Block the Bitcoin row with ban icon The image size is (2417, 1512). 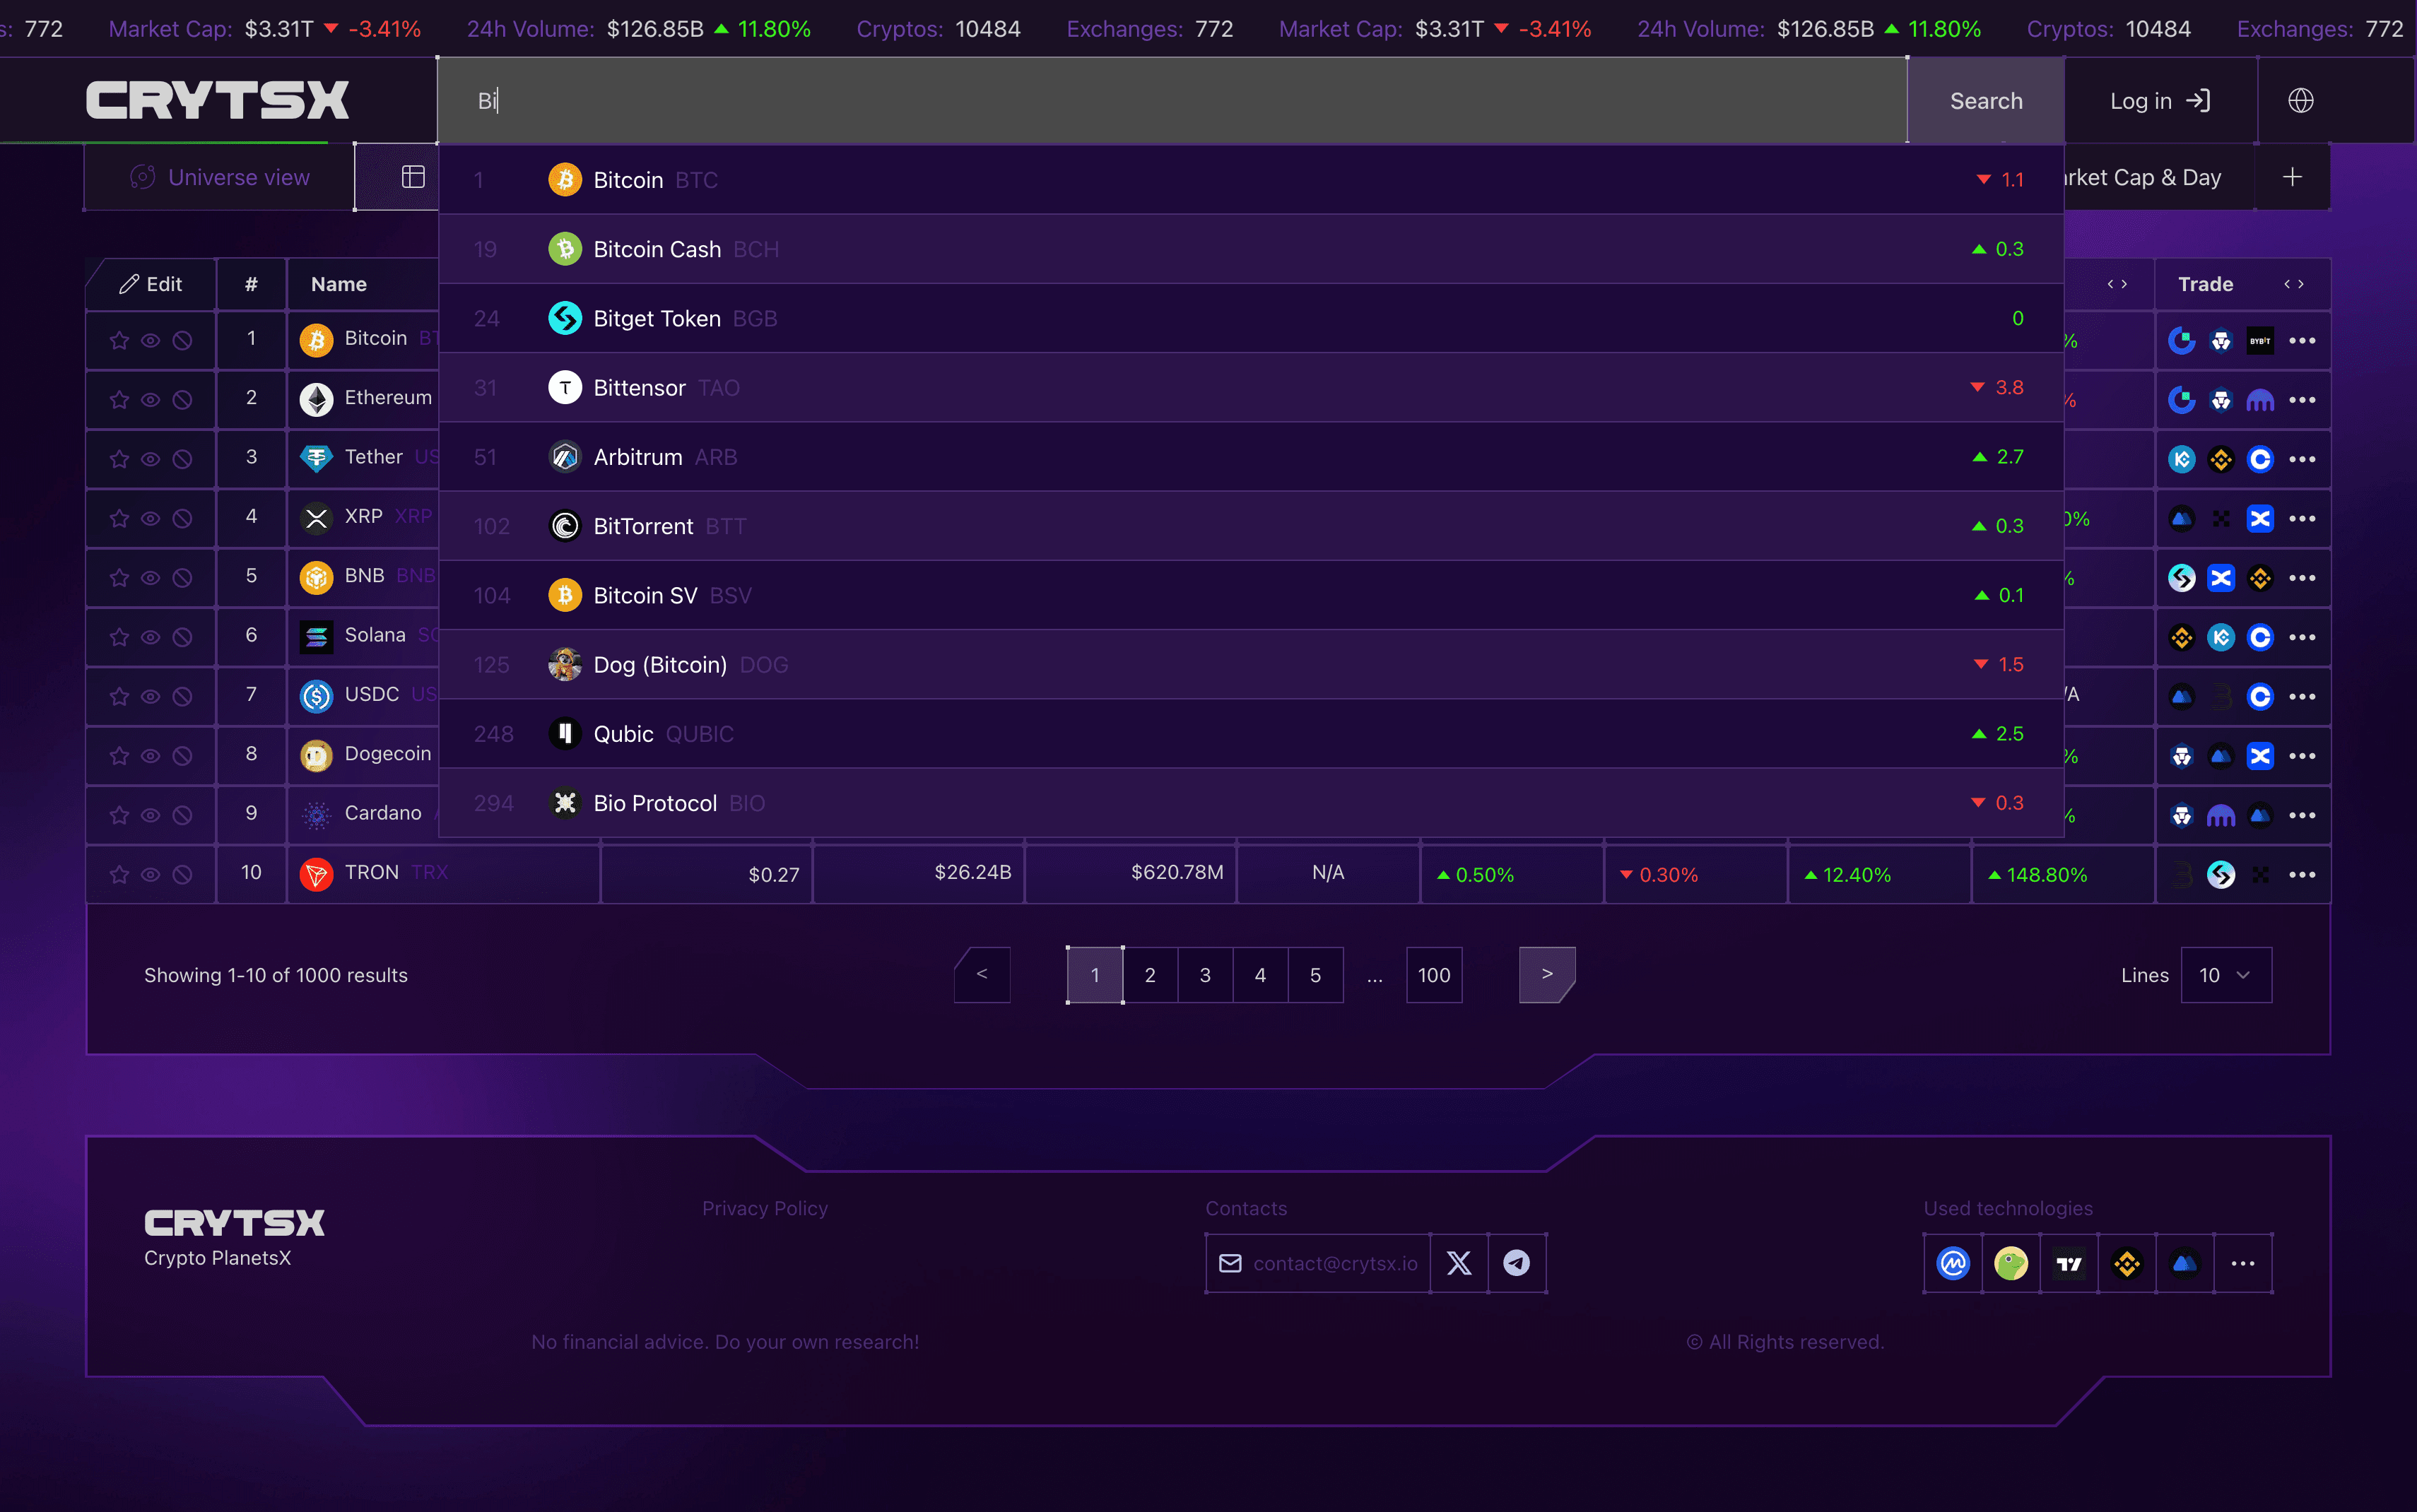(182, 340)
